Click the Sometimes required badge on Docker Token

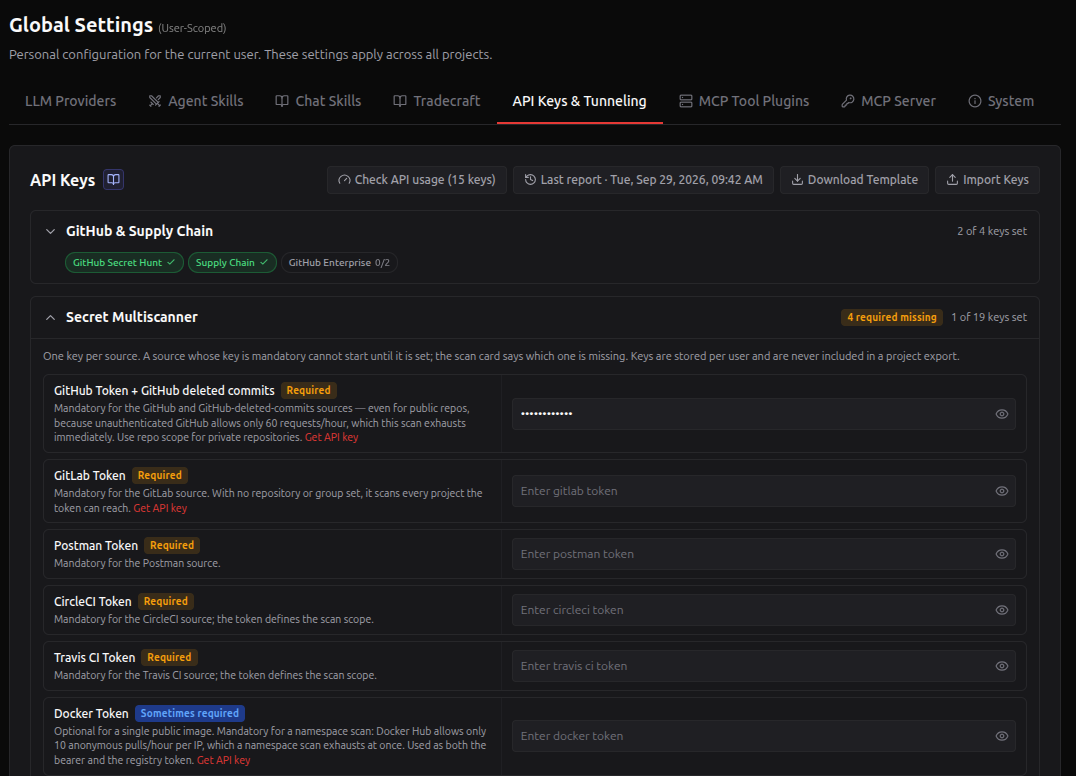point(189,713)
